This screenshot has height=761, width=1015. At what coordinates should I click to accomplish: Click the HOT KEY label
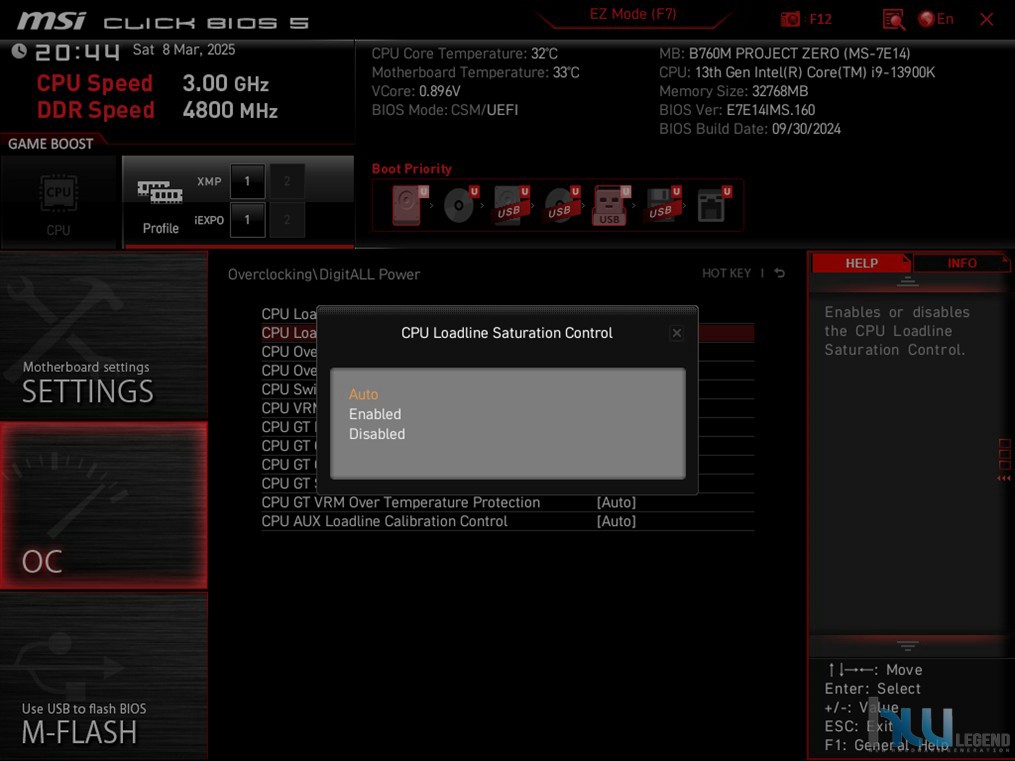coord(726,273)
